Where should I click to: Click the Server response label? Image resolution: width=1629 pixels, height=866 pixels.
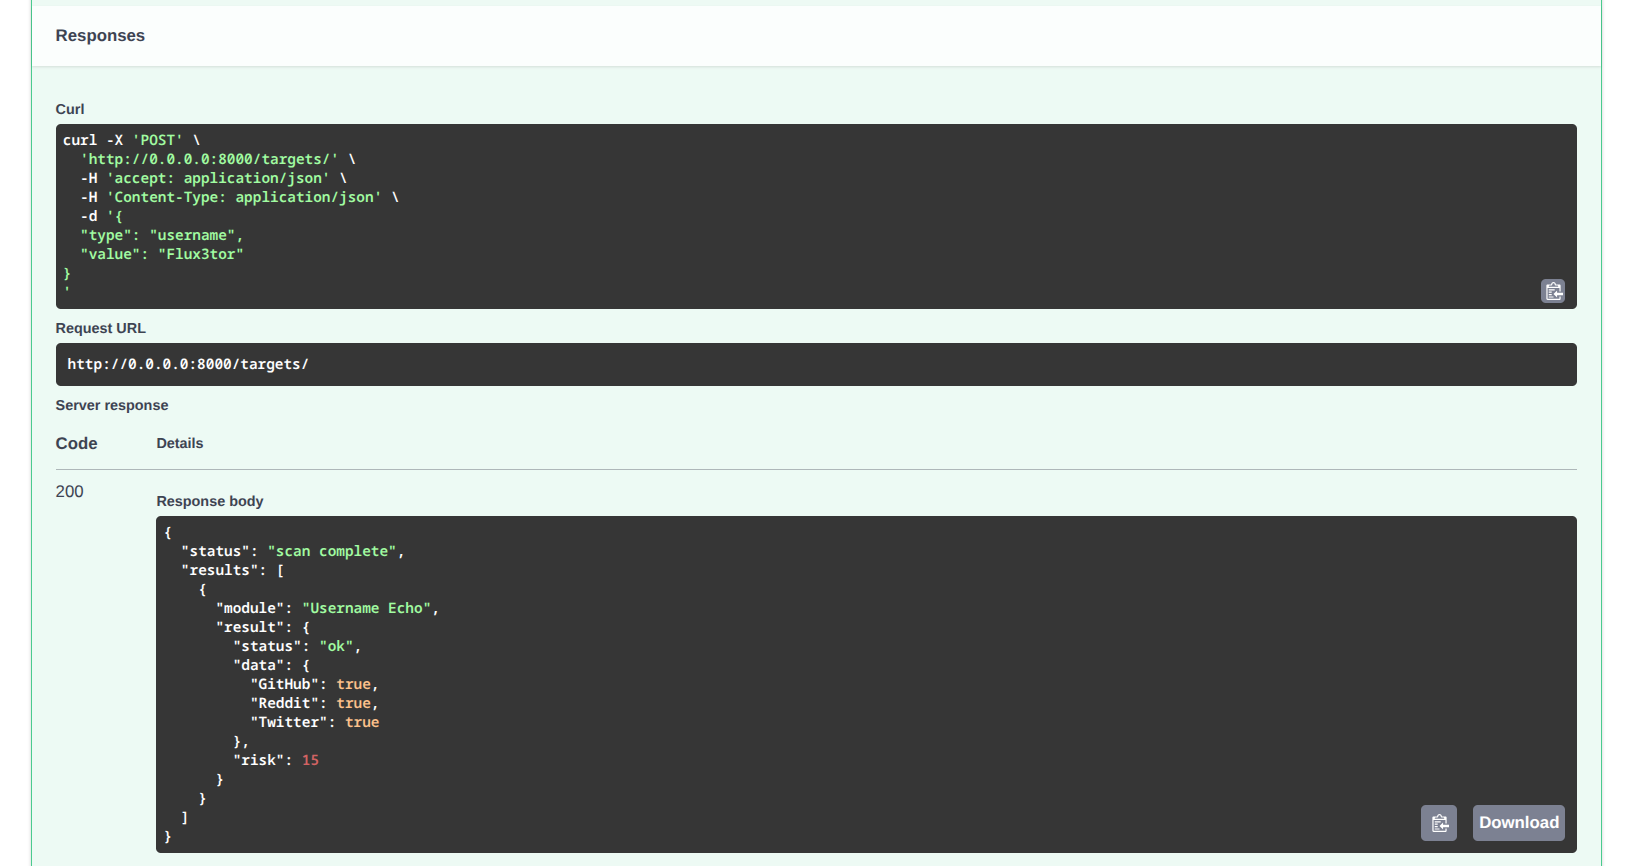112,406
